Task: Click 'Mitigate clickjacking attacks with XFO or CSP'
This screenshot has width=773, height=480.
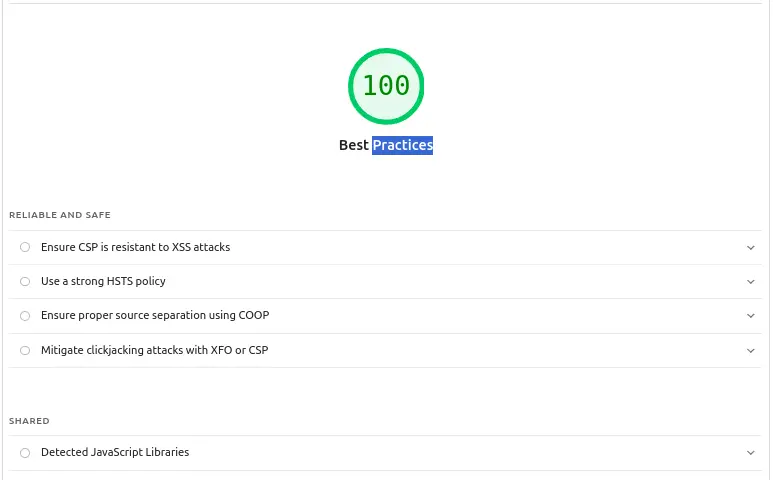Action: click(x=154, y=350)
